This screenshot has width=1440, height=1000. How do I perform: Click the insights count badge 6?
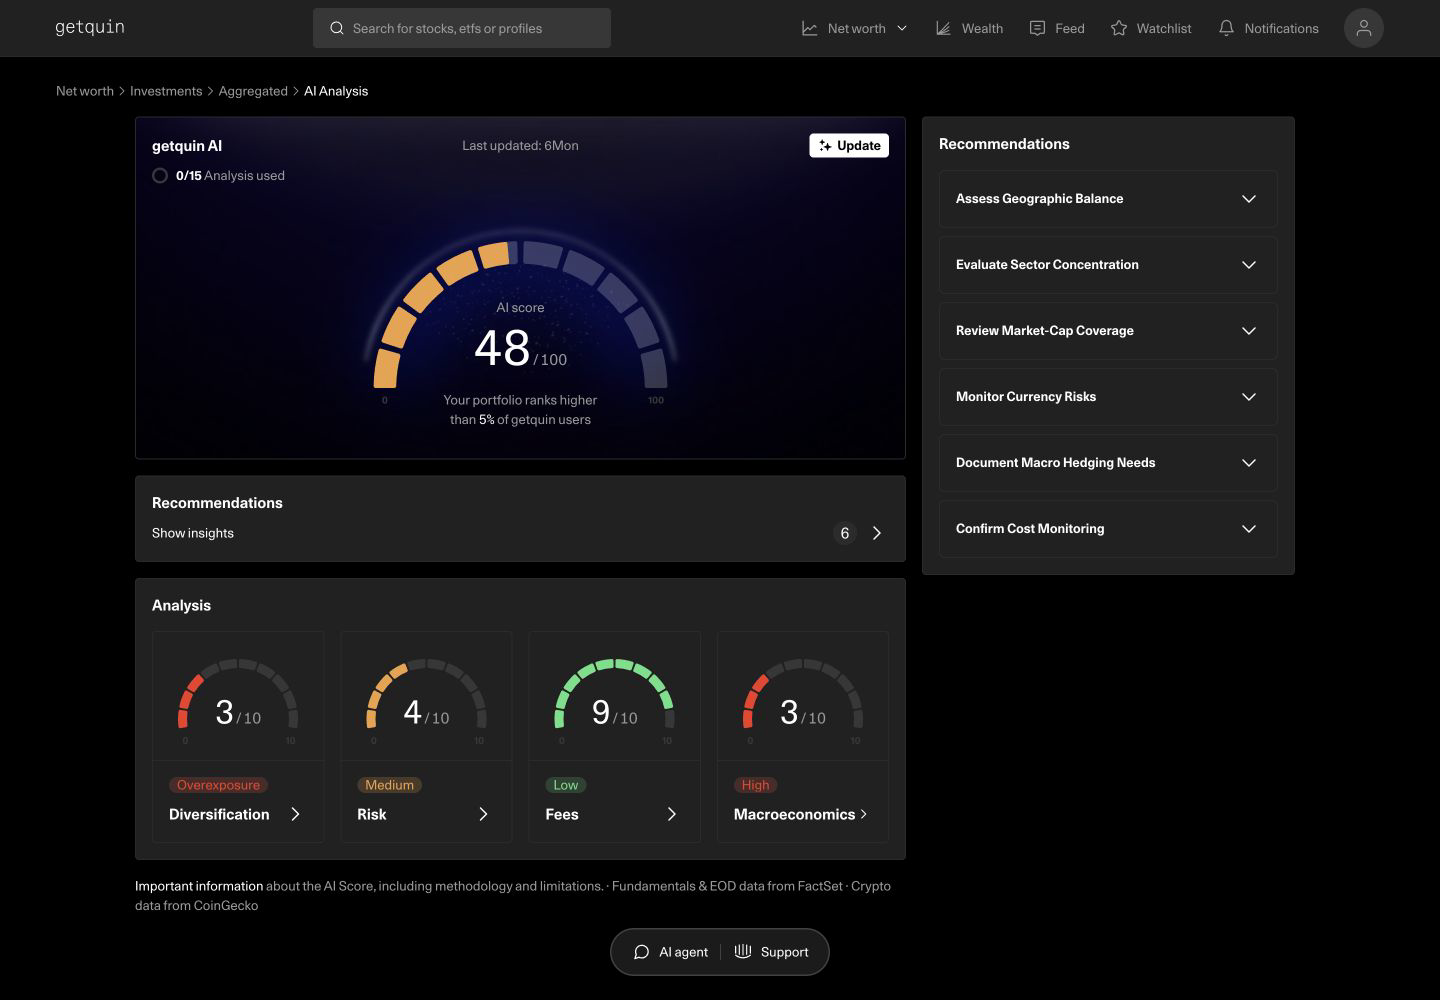point(845,533)
